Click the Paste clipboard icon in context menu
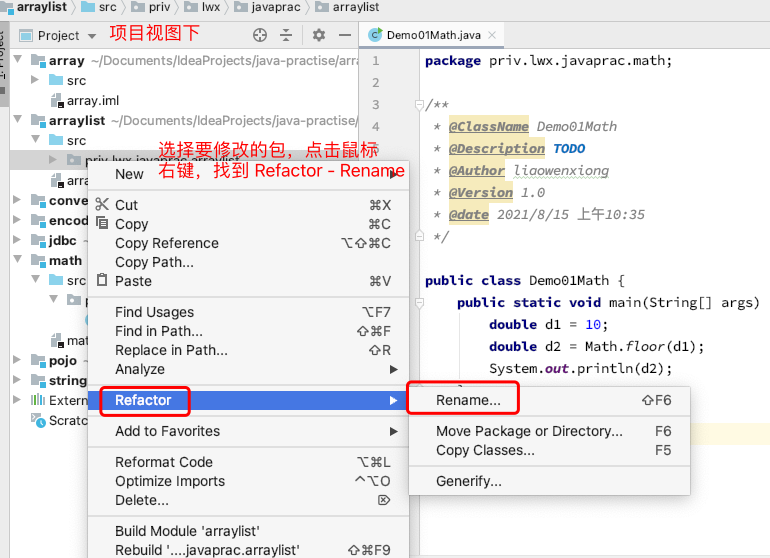This screenshot has height=558, width=770. (102, 280)
